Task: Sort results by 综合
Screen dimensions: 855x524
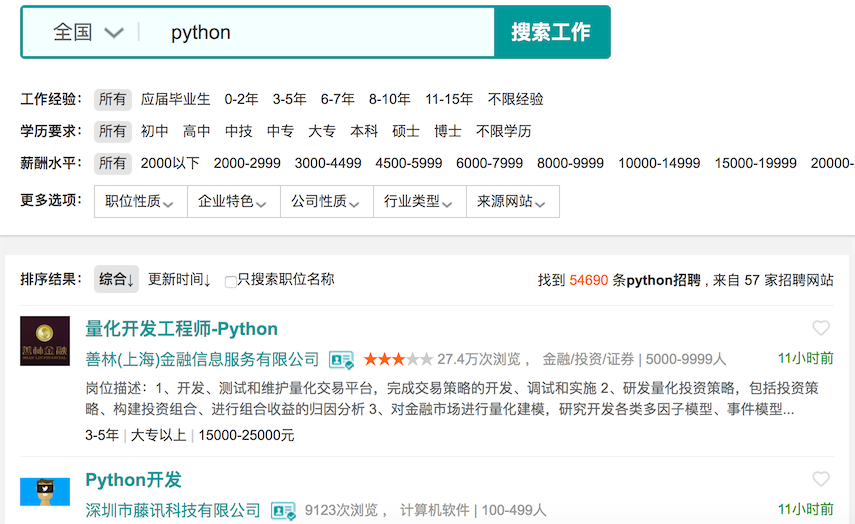Action: click(116, 280)
